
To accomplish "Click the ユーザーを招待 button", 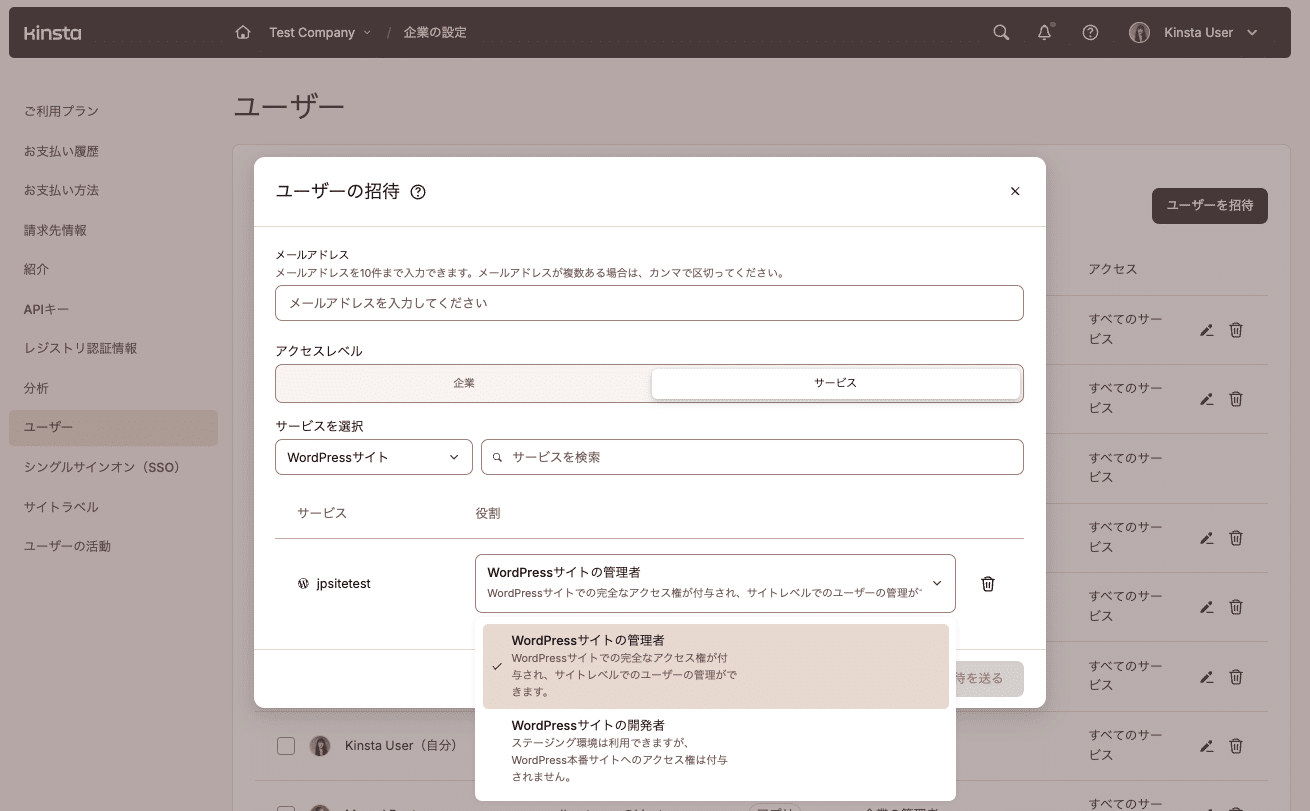I will point(1209,206).
